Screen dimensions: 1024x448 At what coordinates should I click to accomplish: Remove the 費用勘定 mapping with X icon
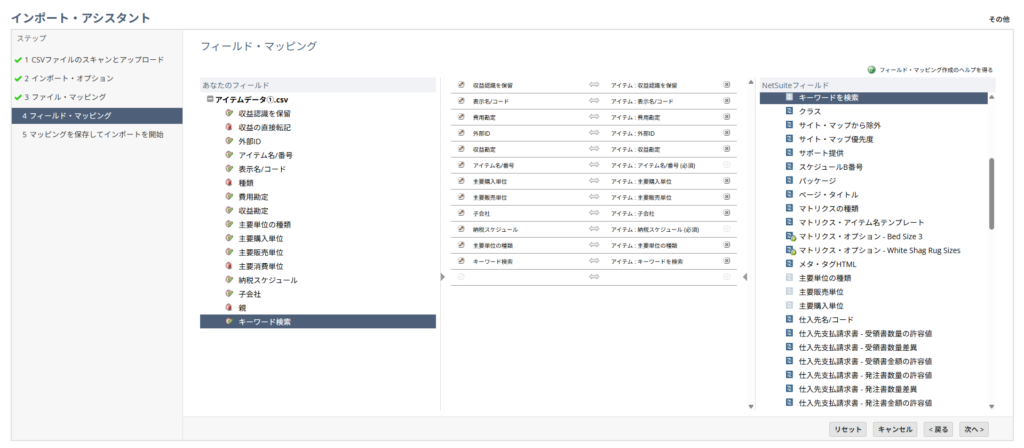pyautogui.click(x=727, y=117)
